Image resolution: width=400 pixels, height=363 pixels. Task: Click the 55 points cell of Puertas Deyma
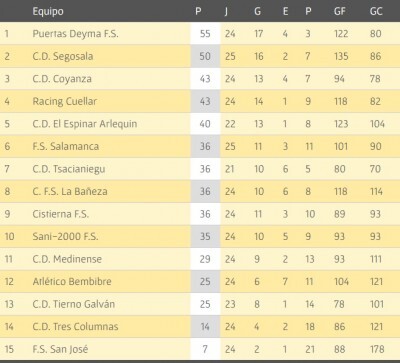pyautogui.click(x=205, y=34)
